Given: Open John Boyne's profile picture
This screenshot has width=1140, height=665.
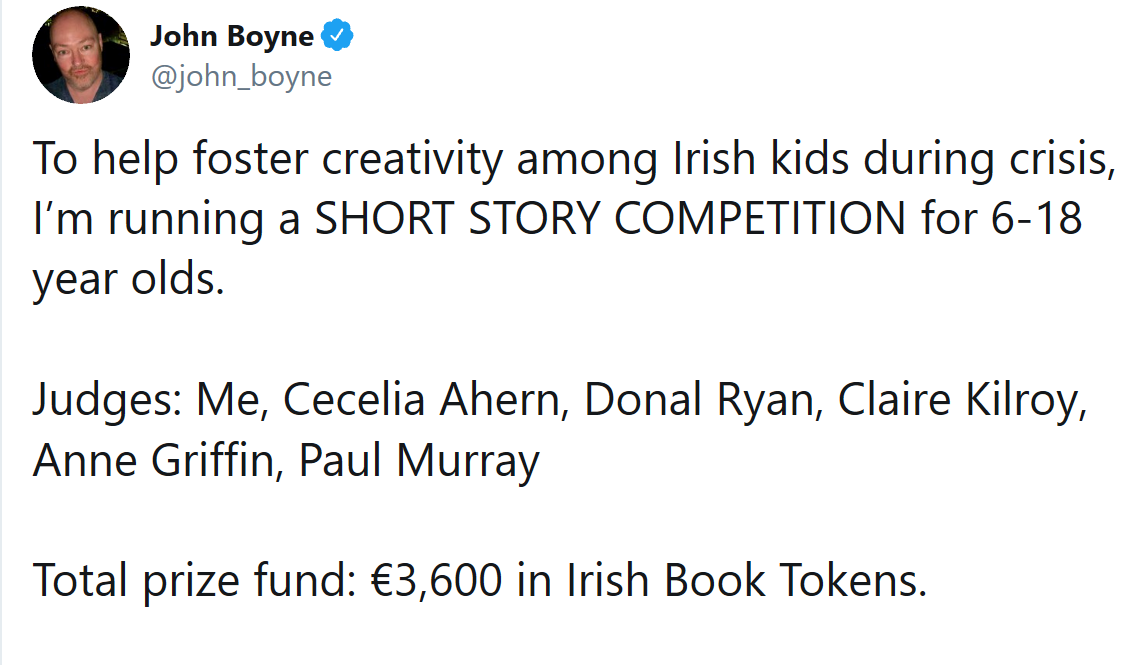Looking at the screenshot, I should 81,55.
